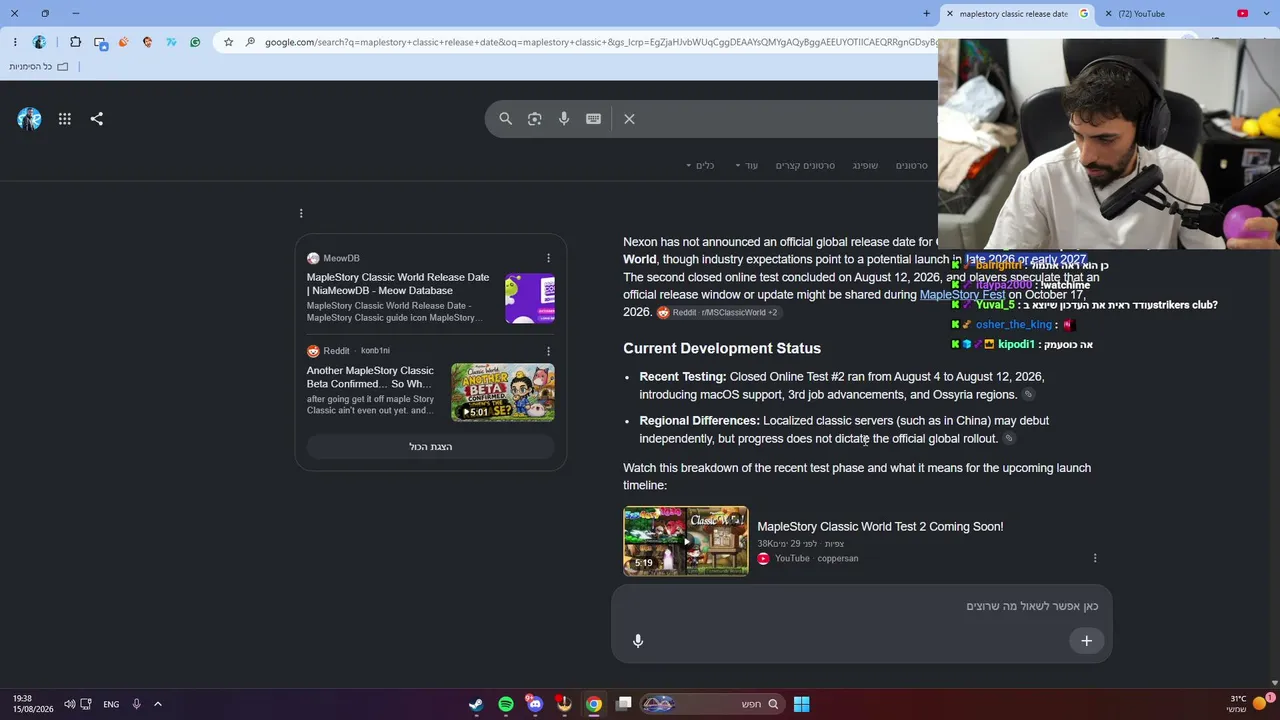
Task: Click the share icon on Google page
Action: coord(97,119)
